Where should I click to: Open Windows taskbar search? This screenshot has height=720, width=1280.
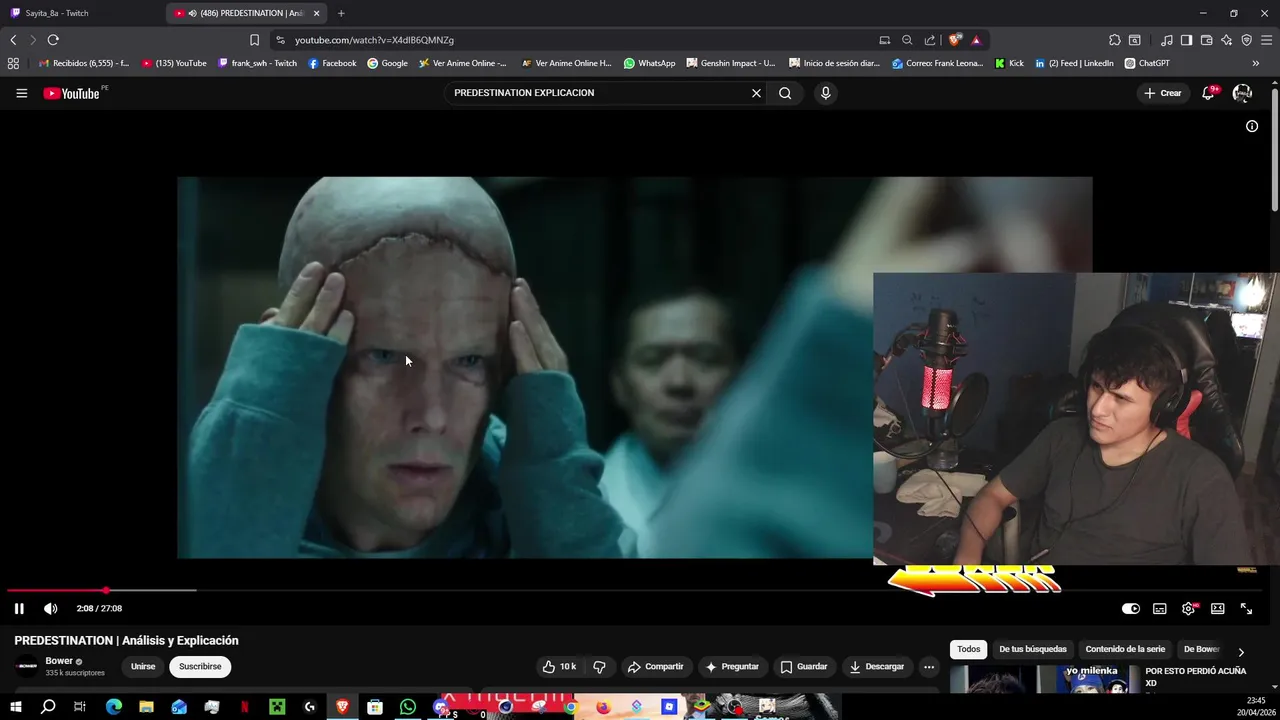tap(48, 707)
